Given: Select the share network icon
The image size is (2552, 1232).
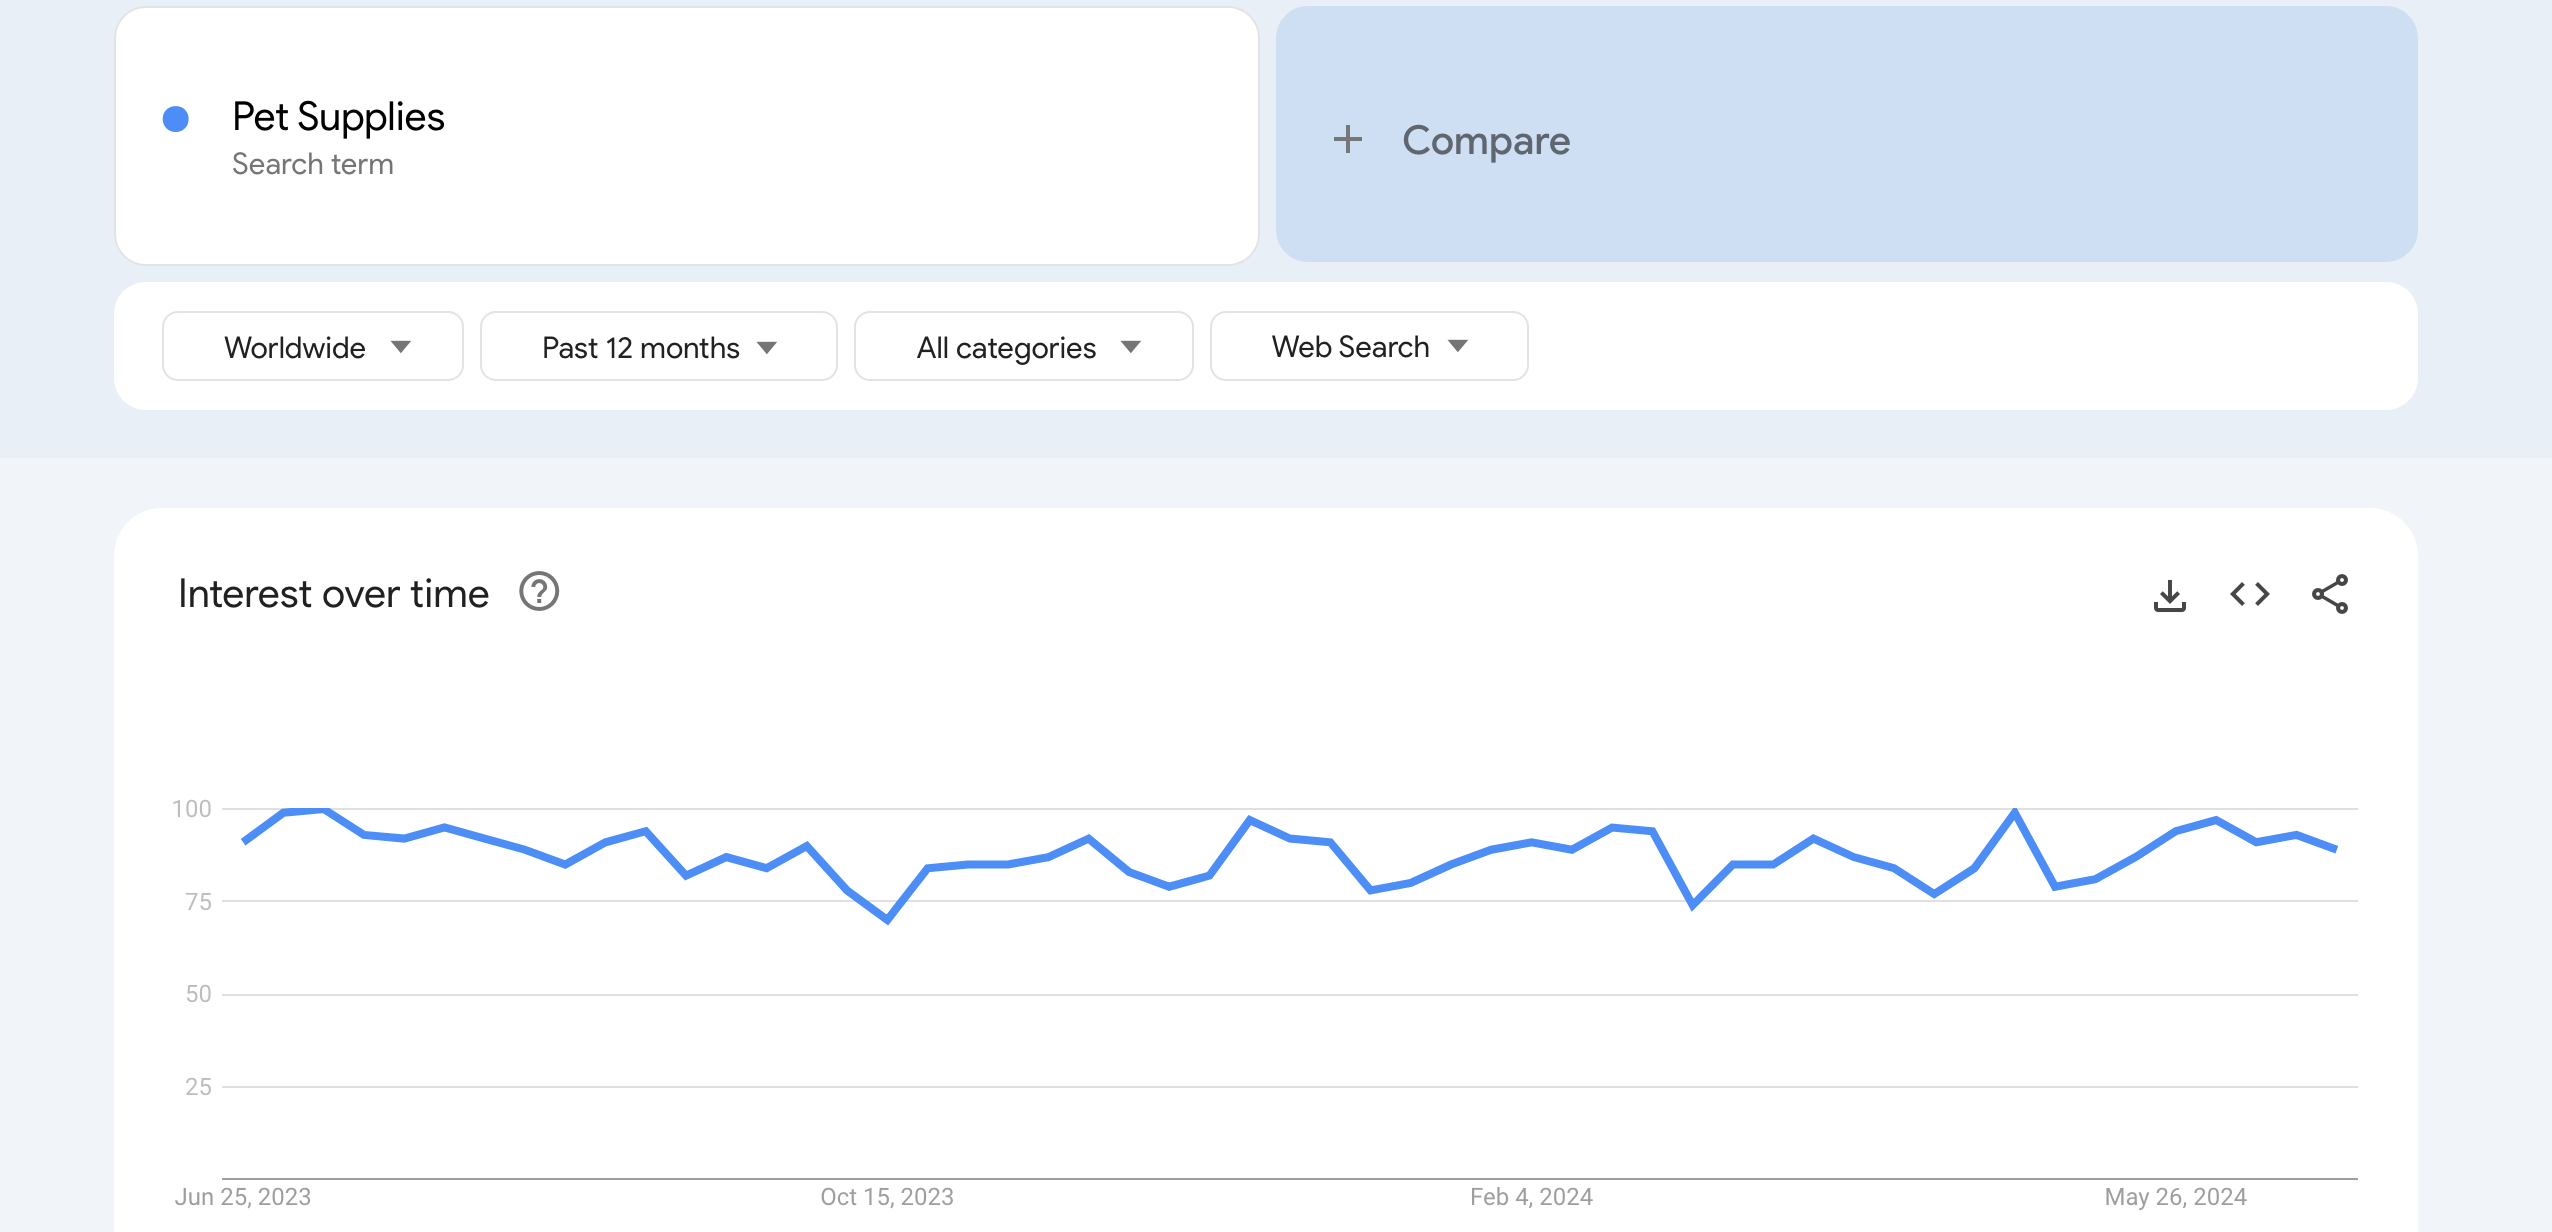Looking at the screenshot, I should [2332, 593].
